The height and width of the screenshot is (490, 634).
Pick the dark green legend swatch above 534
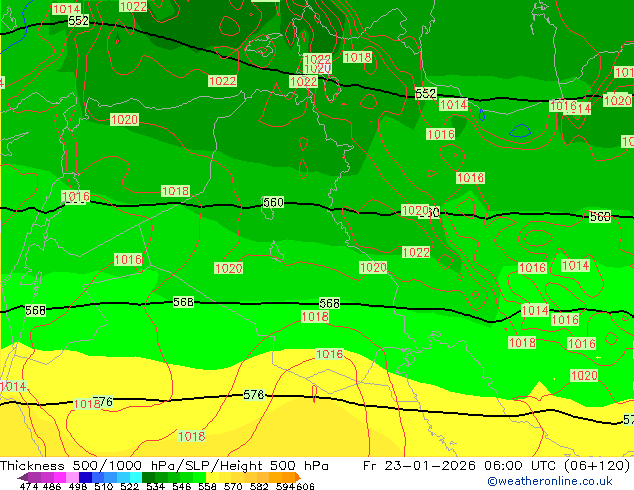pos(149,477)
